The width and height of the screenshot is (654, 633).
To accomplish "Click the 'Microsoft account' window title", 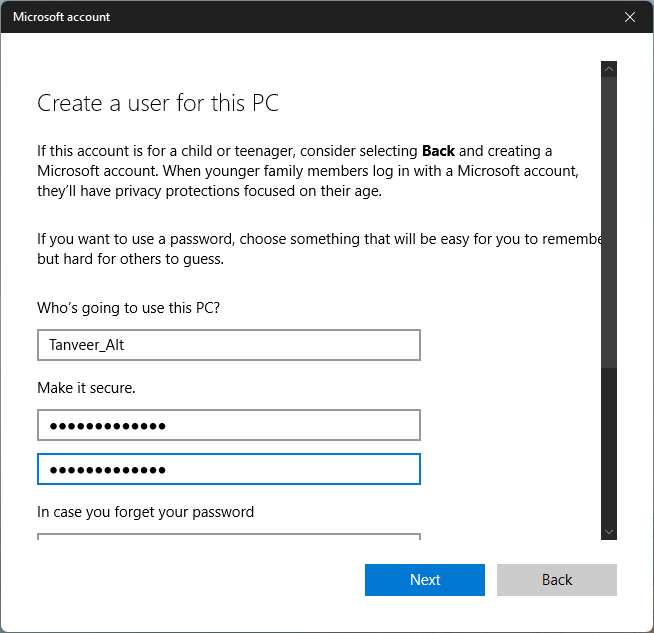I will 61,17.
